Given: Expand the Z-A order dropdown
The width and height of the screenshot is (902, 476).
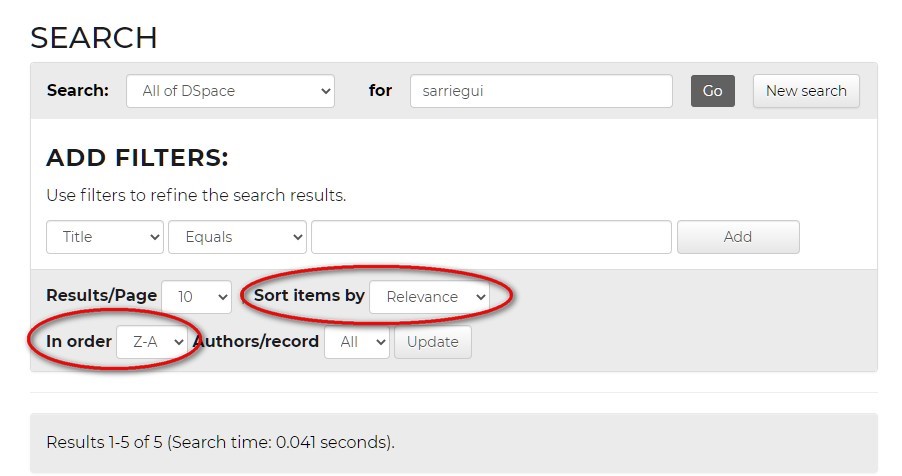Looking at the screenshot, I should click(x=152, y=342).
